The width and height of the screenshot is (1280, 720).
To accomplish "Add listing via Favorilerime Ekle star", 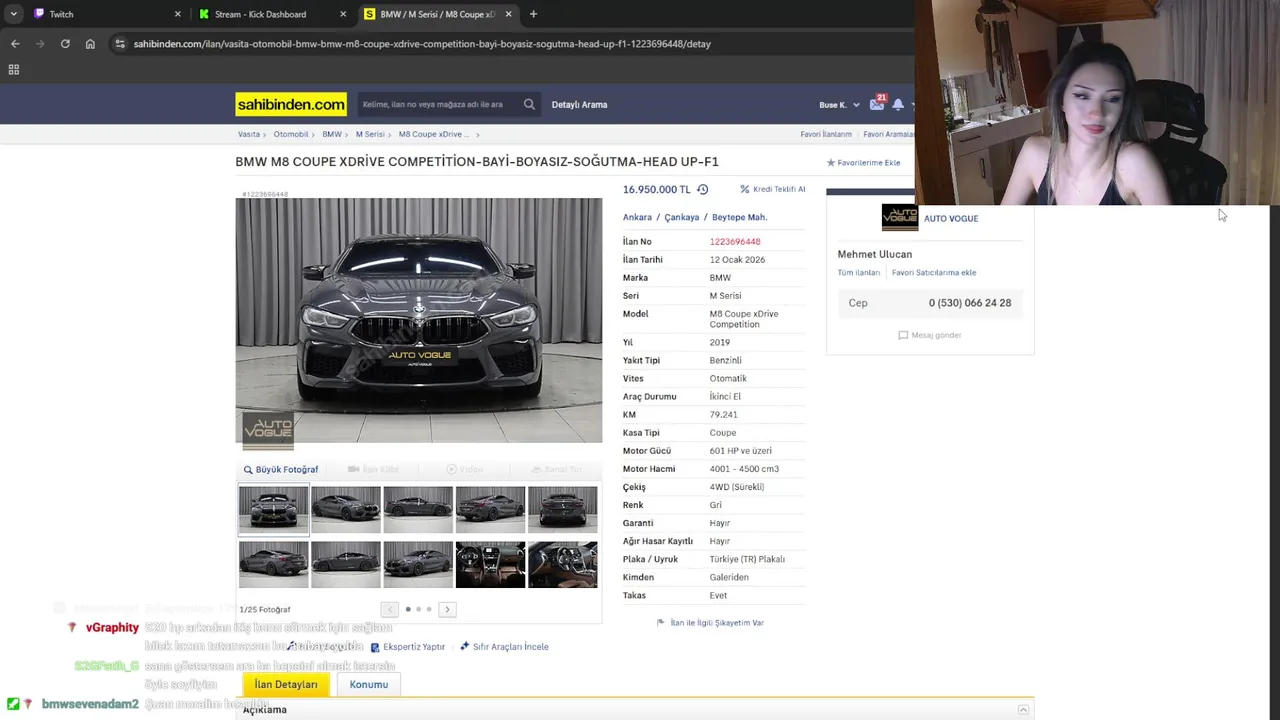I will pyautogui.click(x=864, y=162).
